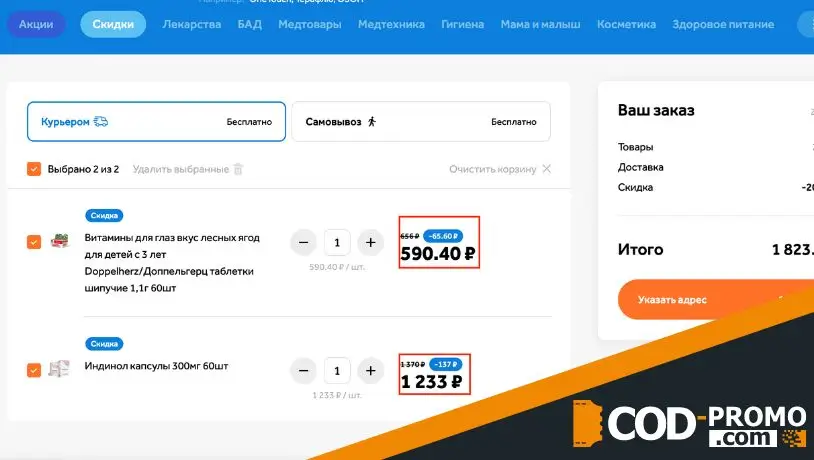Viewport: 814px width, 460px height.
Task: Click Удалить выбранные link
Action: [x=181, y=169]
